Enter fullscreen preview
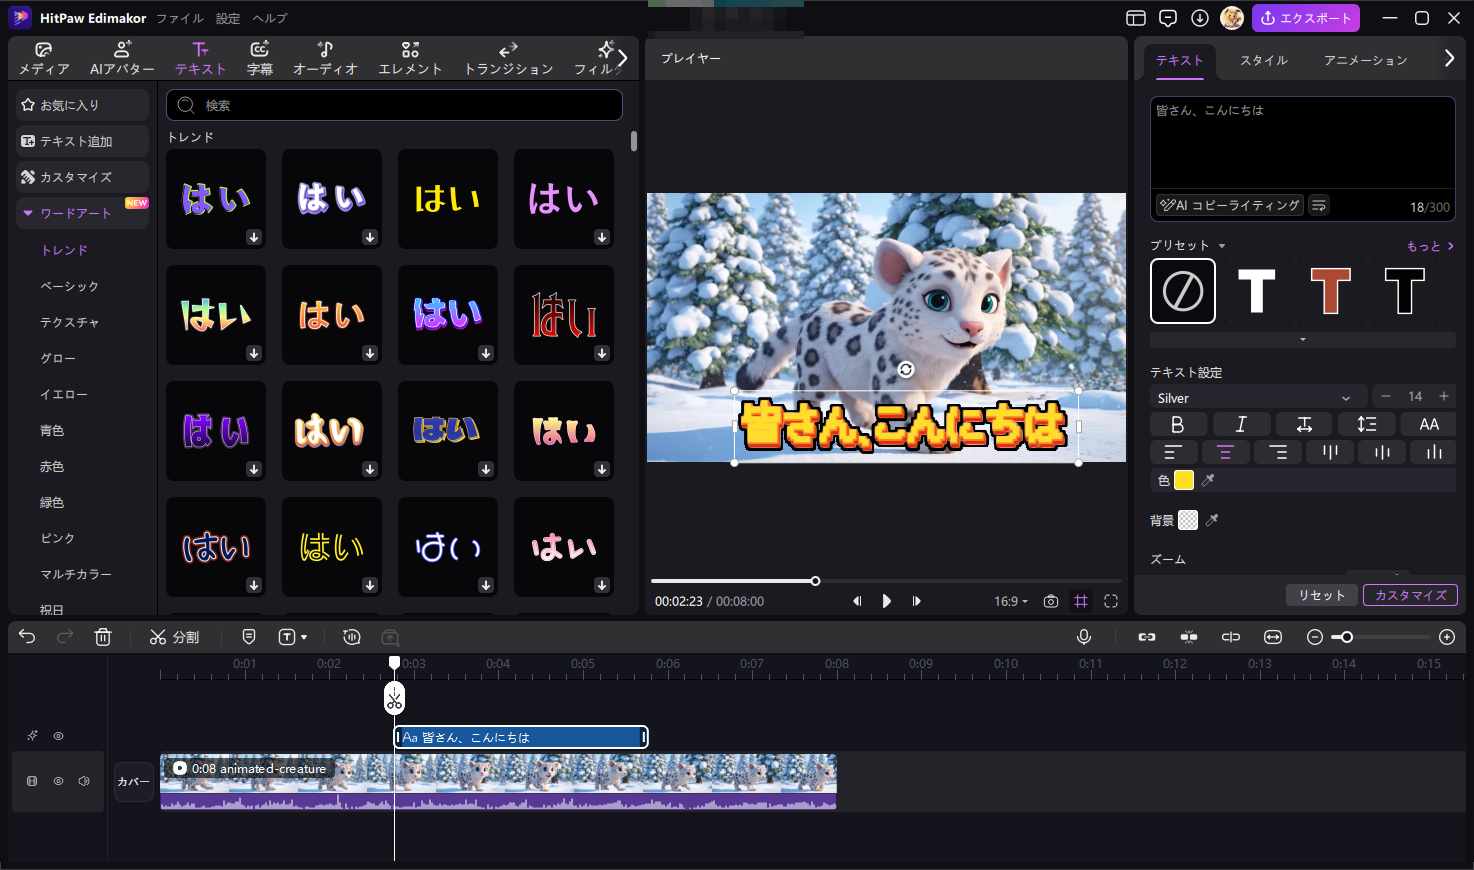 1111,601
